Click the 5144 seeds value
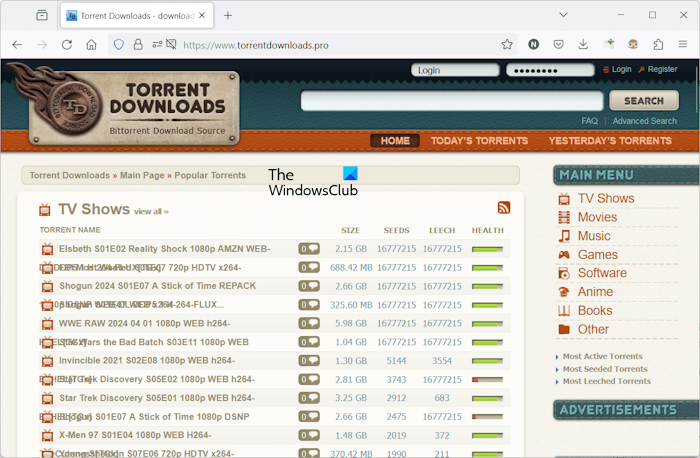 click(396, 360)
